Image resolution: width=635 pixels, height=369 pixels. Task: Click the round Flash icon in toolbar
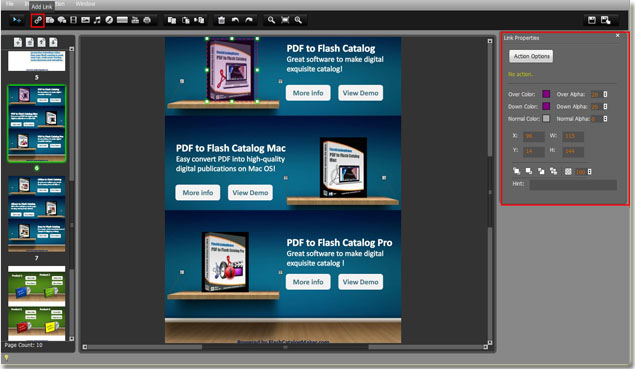[109, 20]
